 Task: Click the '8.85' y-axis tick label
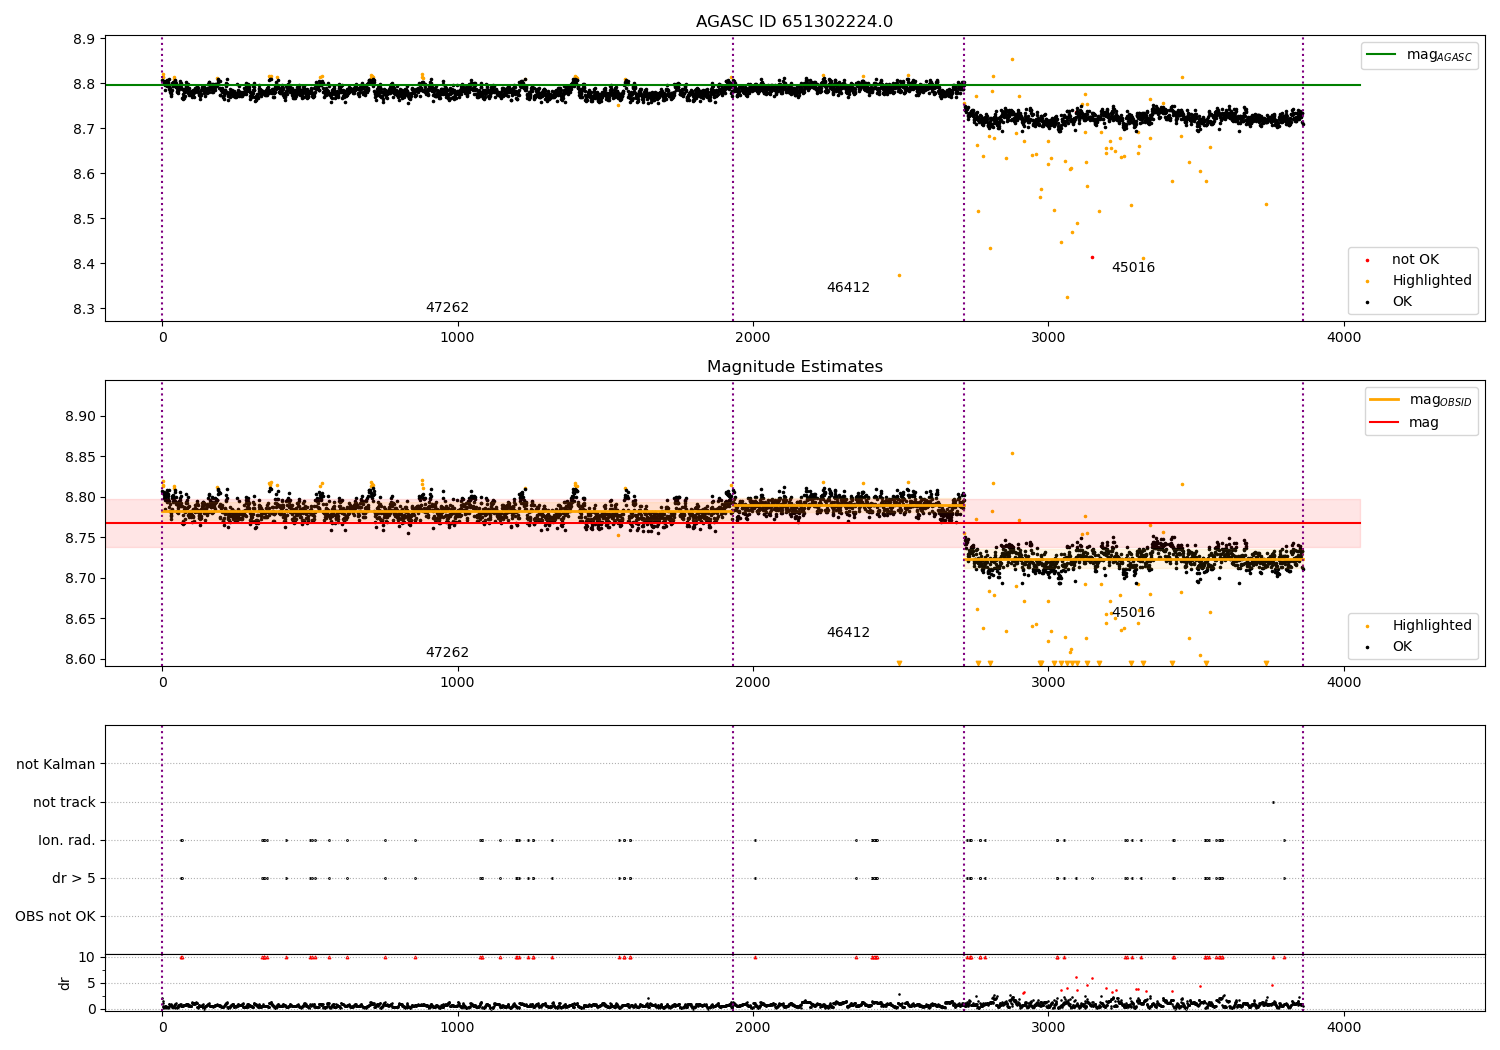(x=80, y=457)
